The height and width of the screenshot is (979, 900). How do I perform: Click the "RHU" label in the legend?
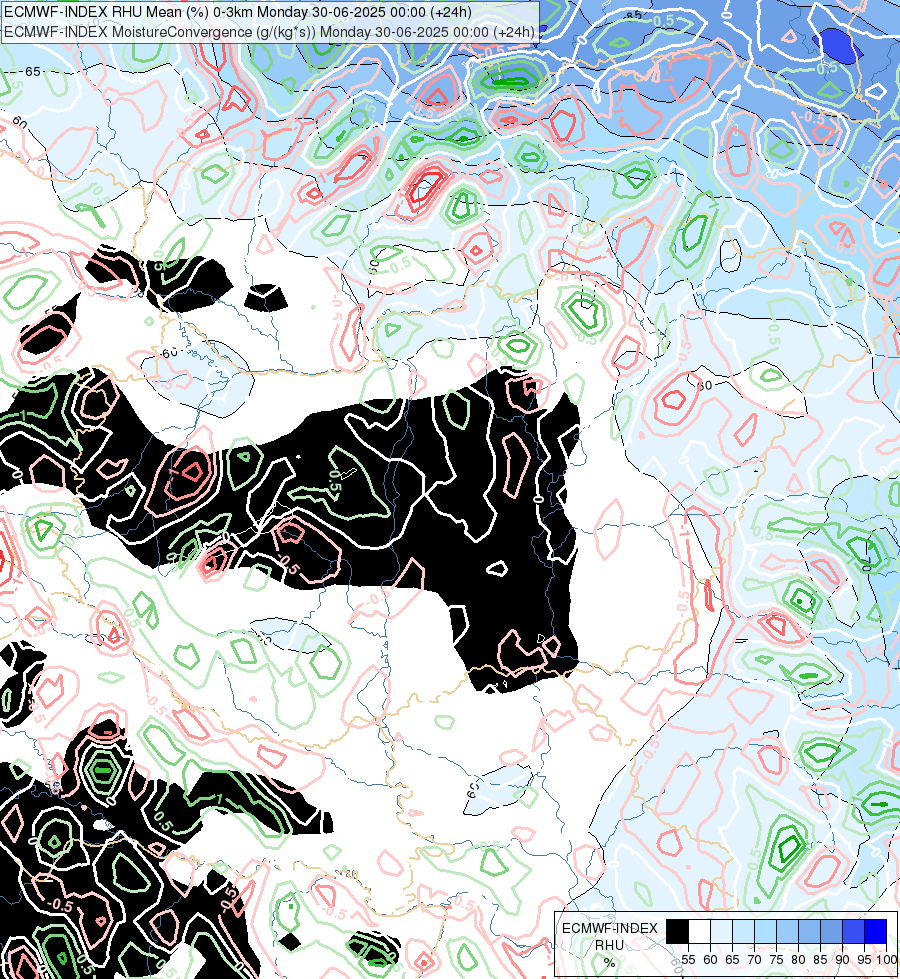pos(609,945)
